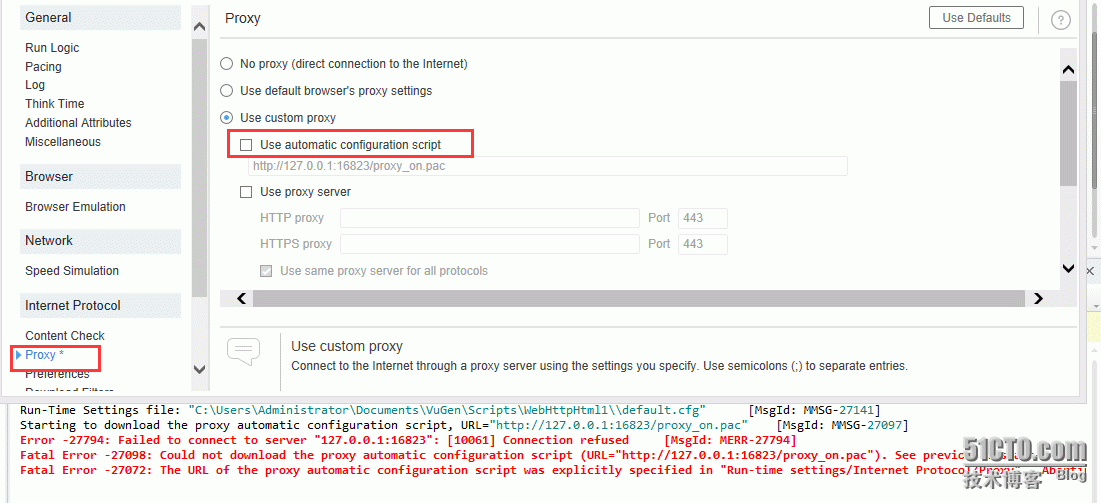
Task: Click the Browser section header
Action: click(x=100, y=176)
